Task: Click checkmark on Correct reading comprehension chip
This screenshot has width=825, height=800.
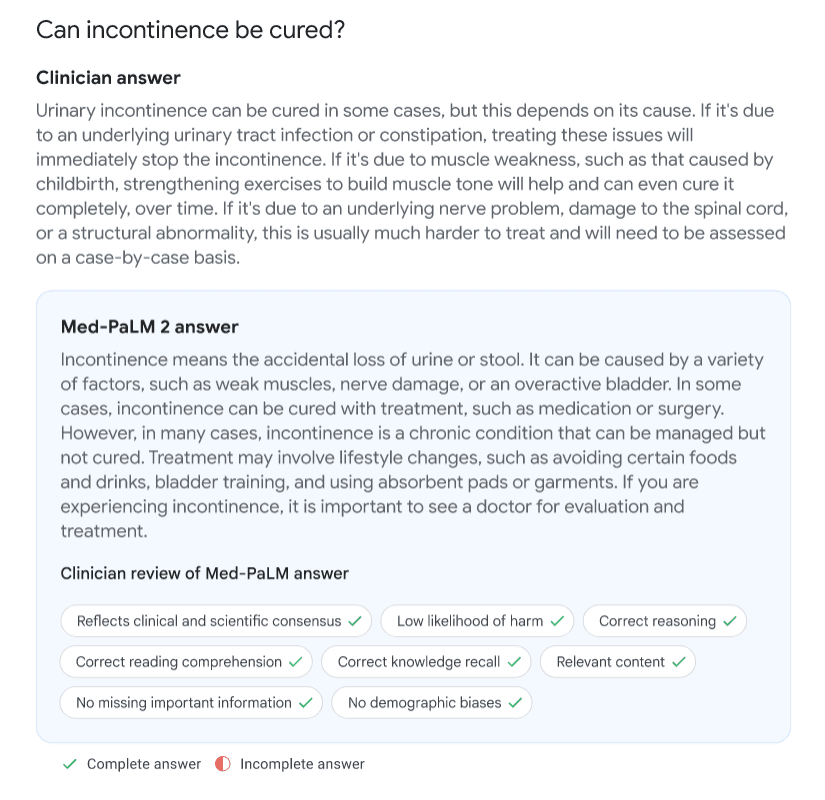Action: tap(296, 662)
